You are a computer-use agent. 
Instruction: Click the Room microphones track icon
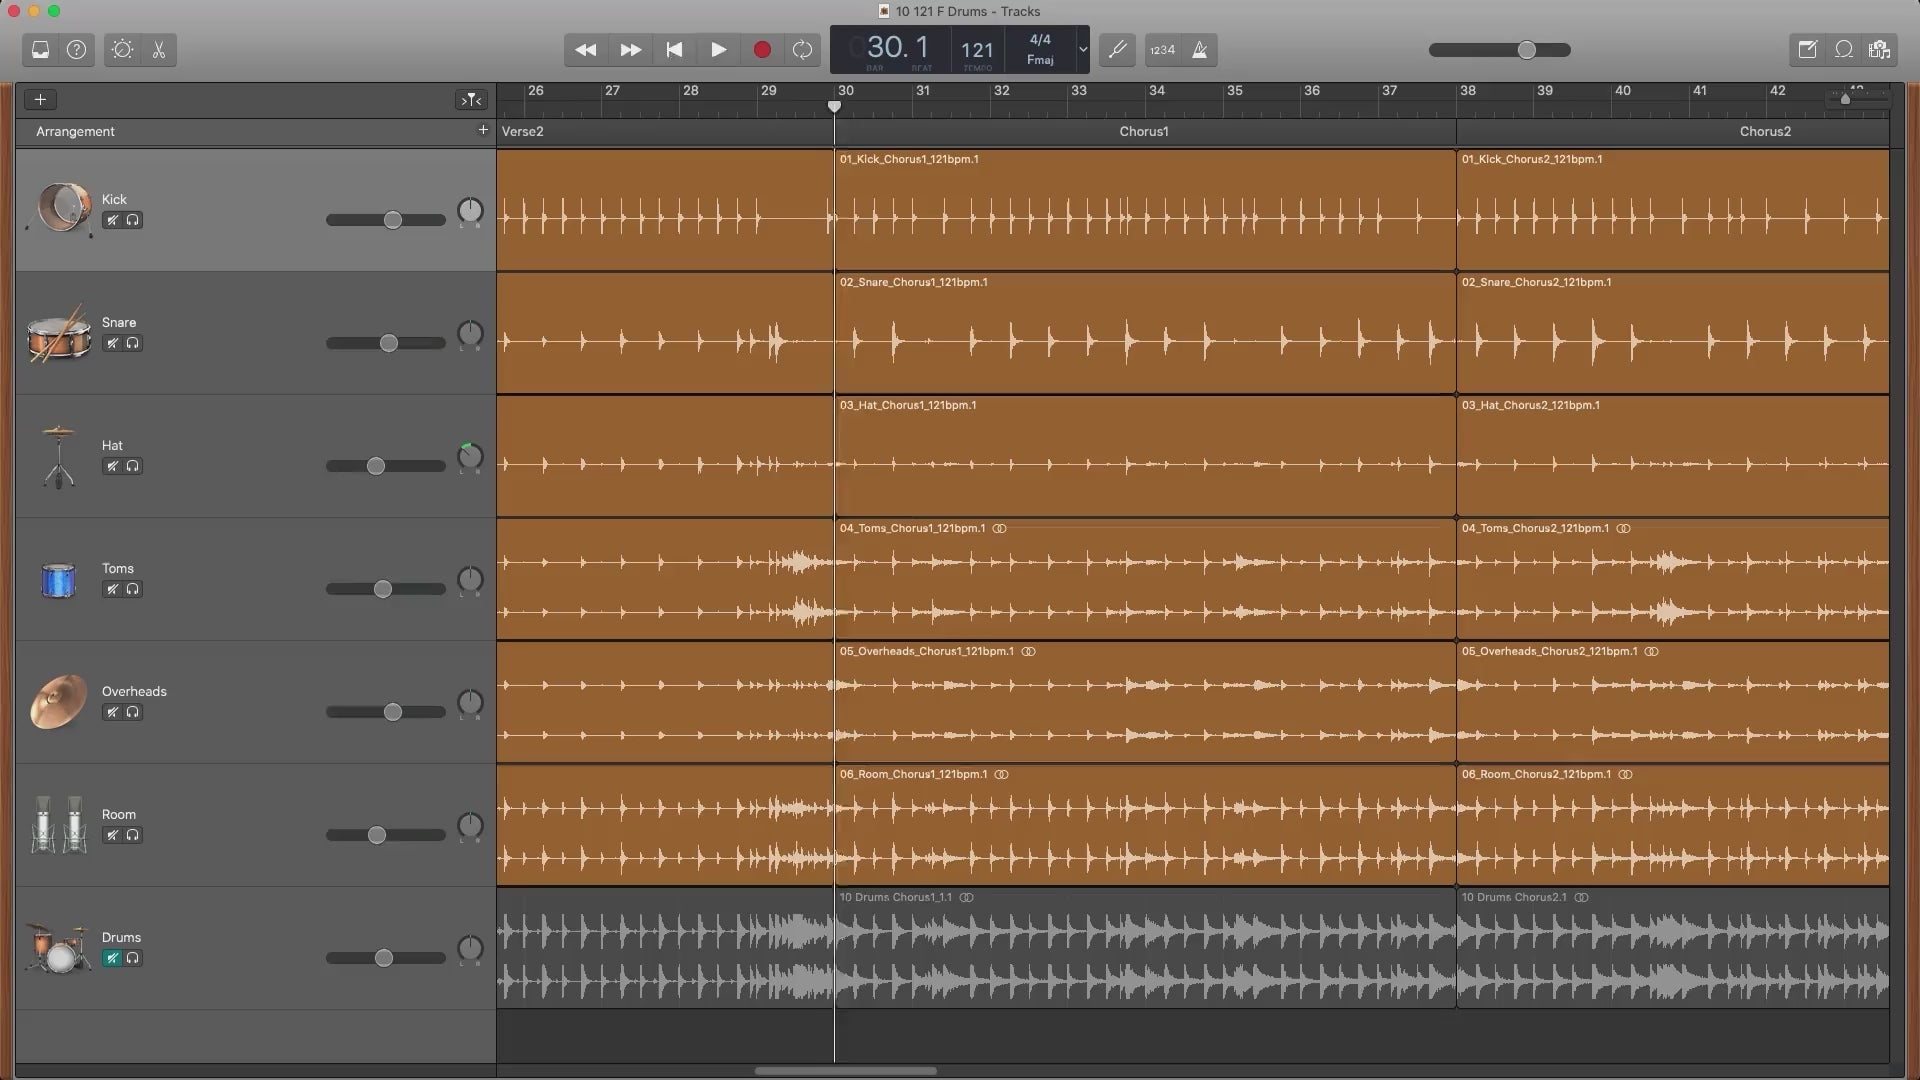pyautogui.click(x=58, y=825)
